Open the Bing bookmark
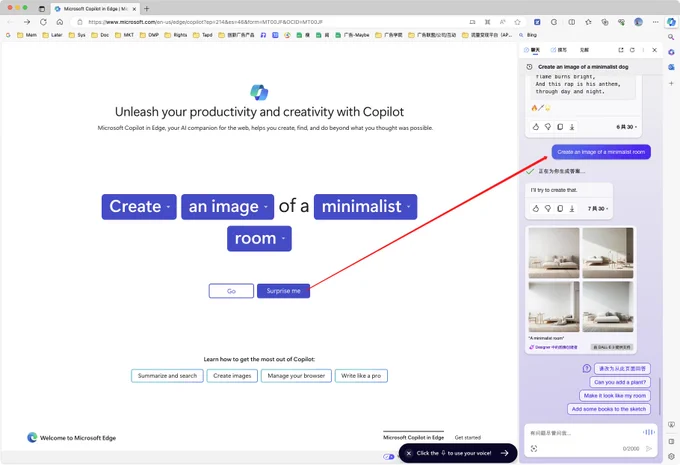Screen dimensions: 680x465 (x=528, y=35)
